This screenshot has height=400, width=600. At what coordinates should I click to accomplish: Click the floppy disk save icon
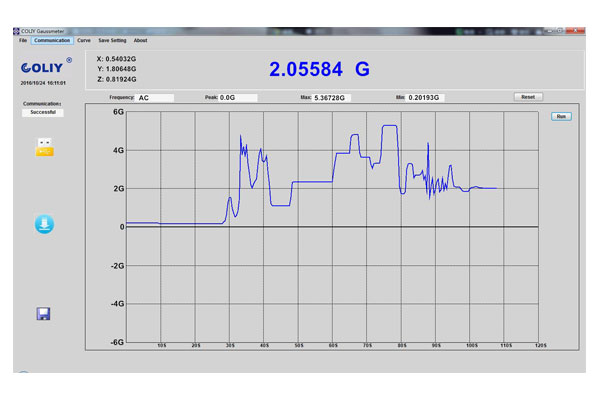pyautogui.click(x=44, y=314)
